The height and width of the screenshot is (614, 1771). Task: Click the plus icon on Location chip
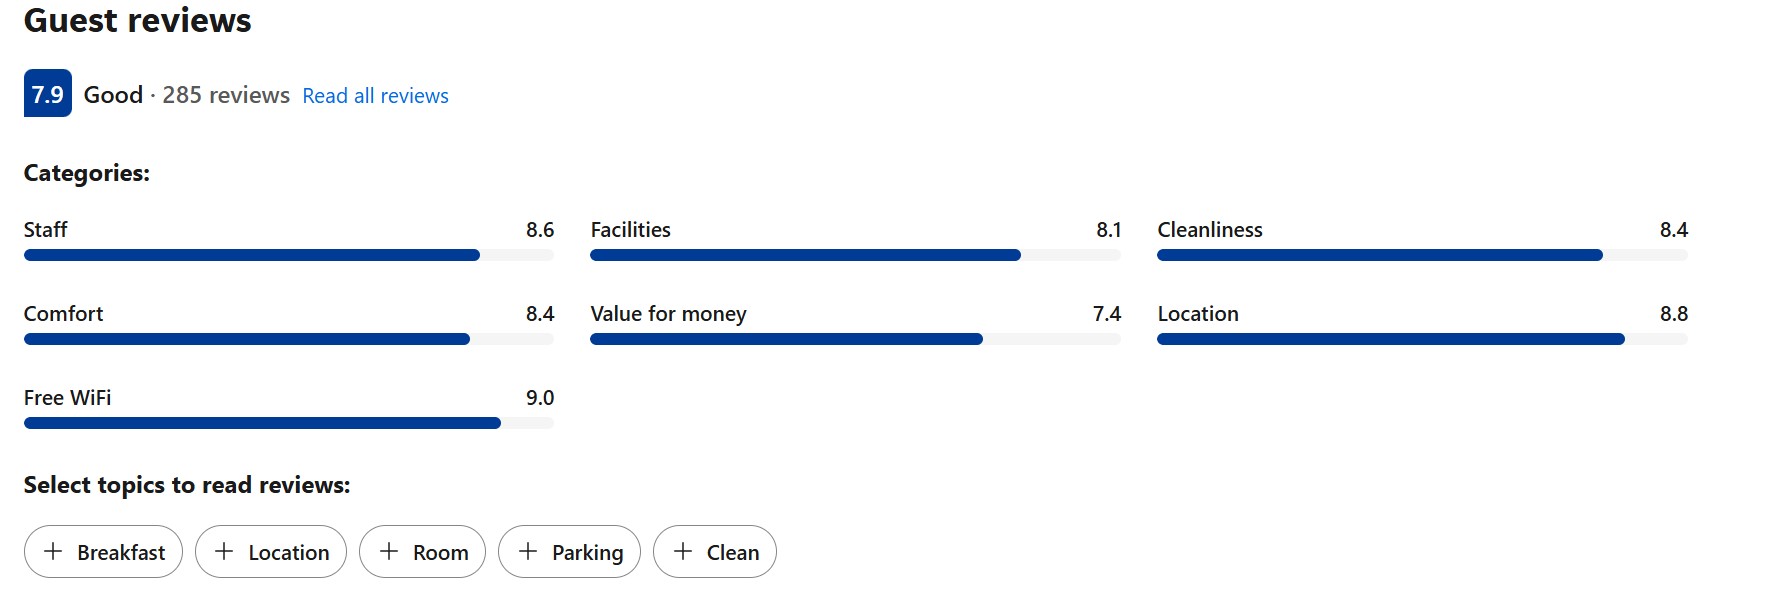pos(224,551)
